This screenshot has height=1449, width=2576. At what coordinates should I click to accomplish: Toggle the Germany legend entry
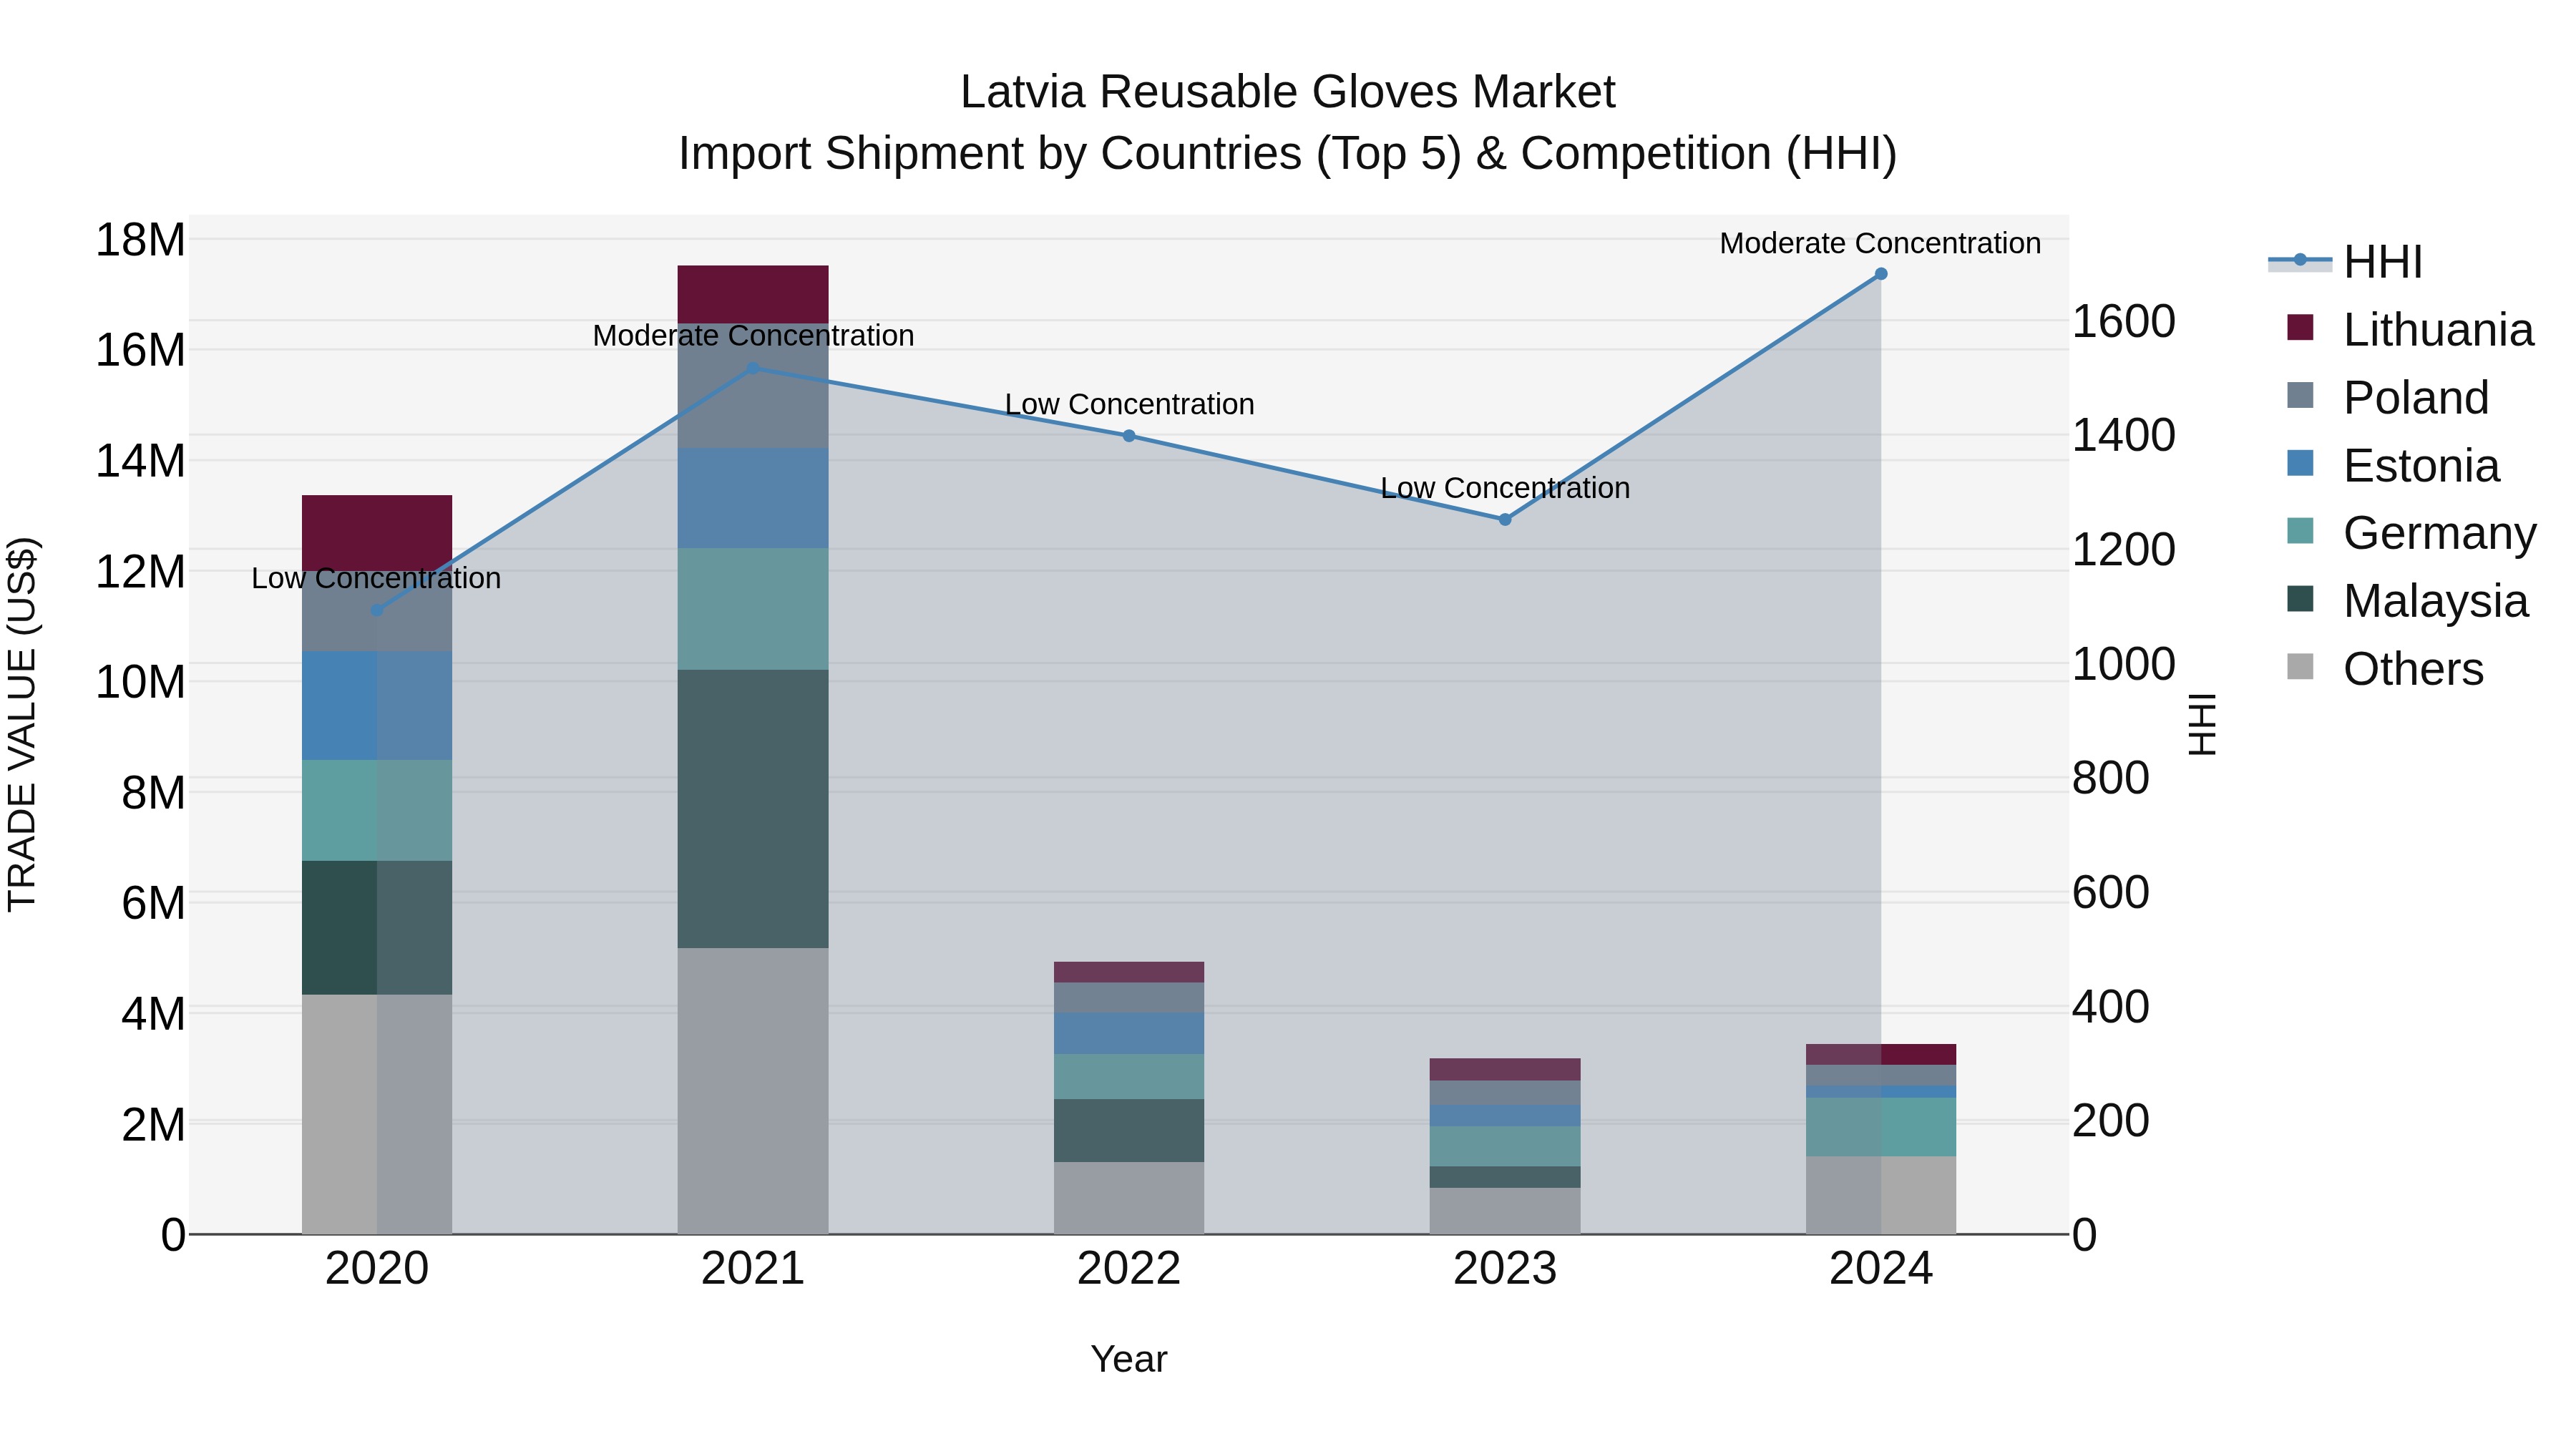(x=2411, y=532)
